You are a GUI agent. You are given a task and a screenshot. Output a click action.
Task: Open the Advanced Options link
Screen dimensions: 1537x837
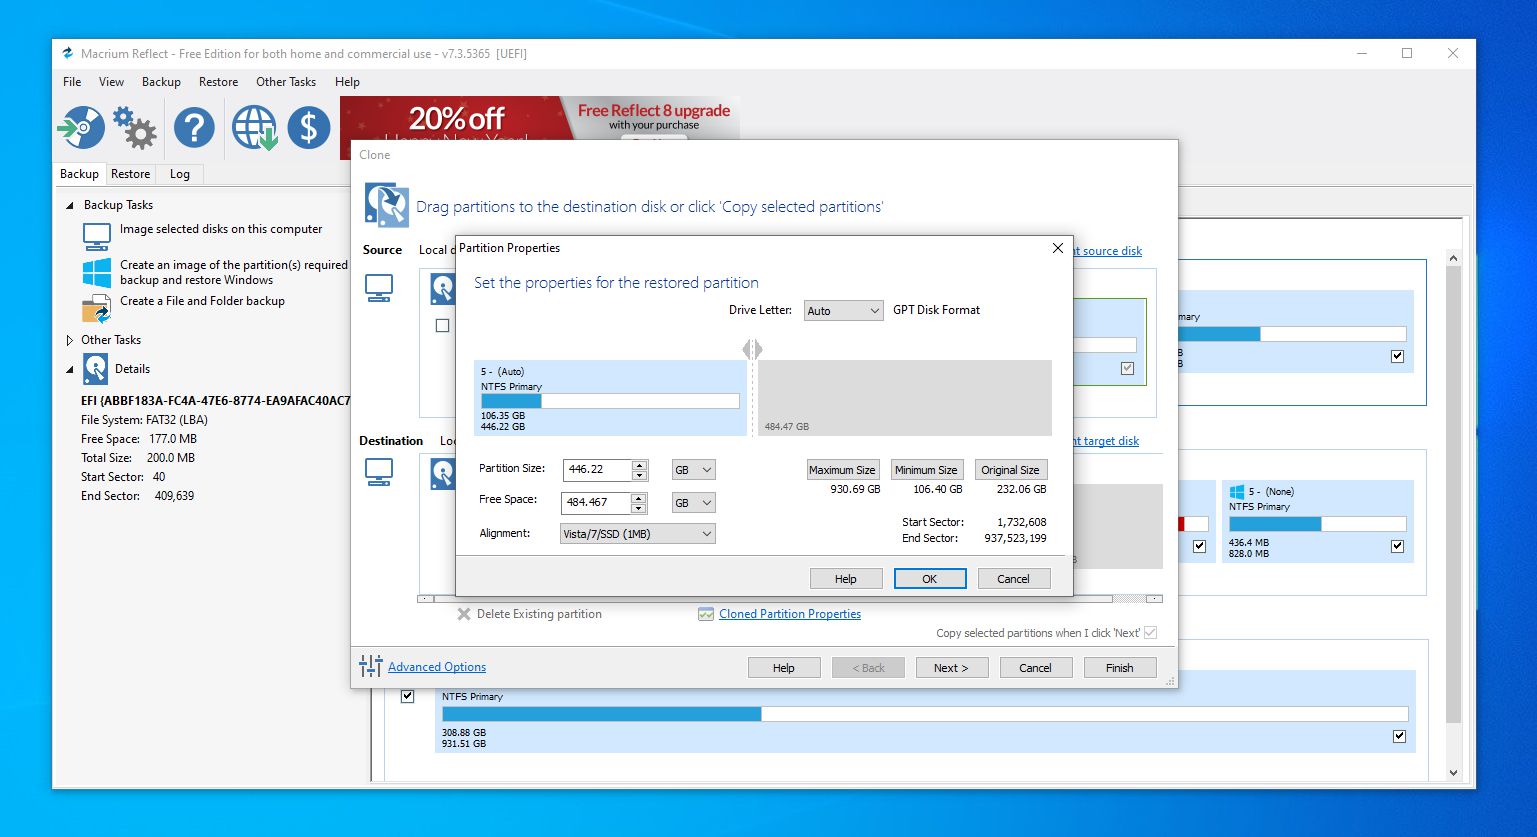click(x=437, y=667)
